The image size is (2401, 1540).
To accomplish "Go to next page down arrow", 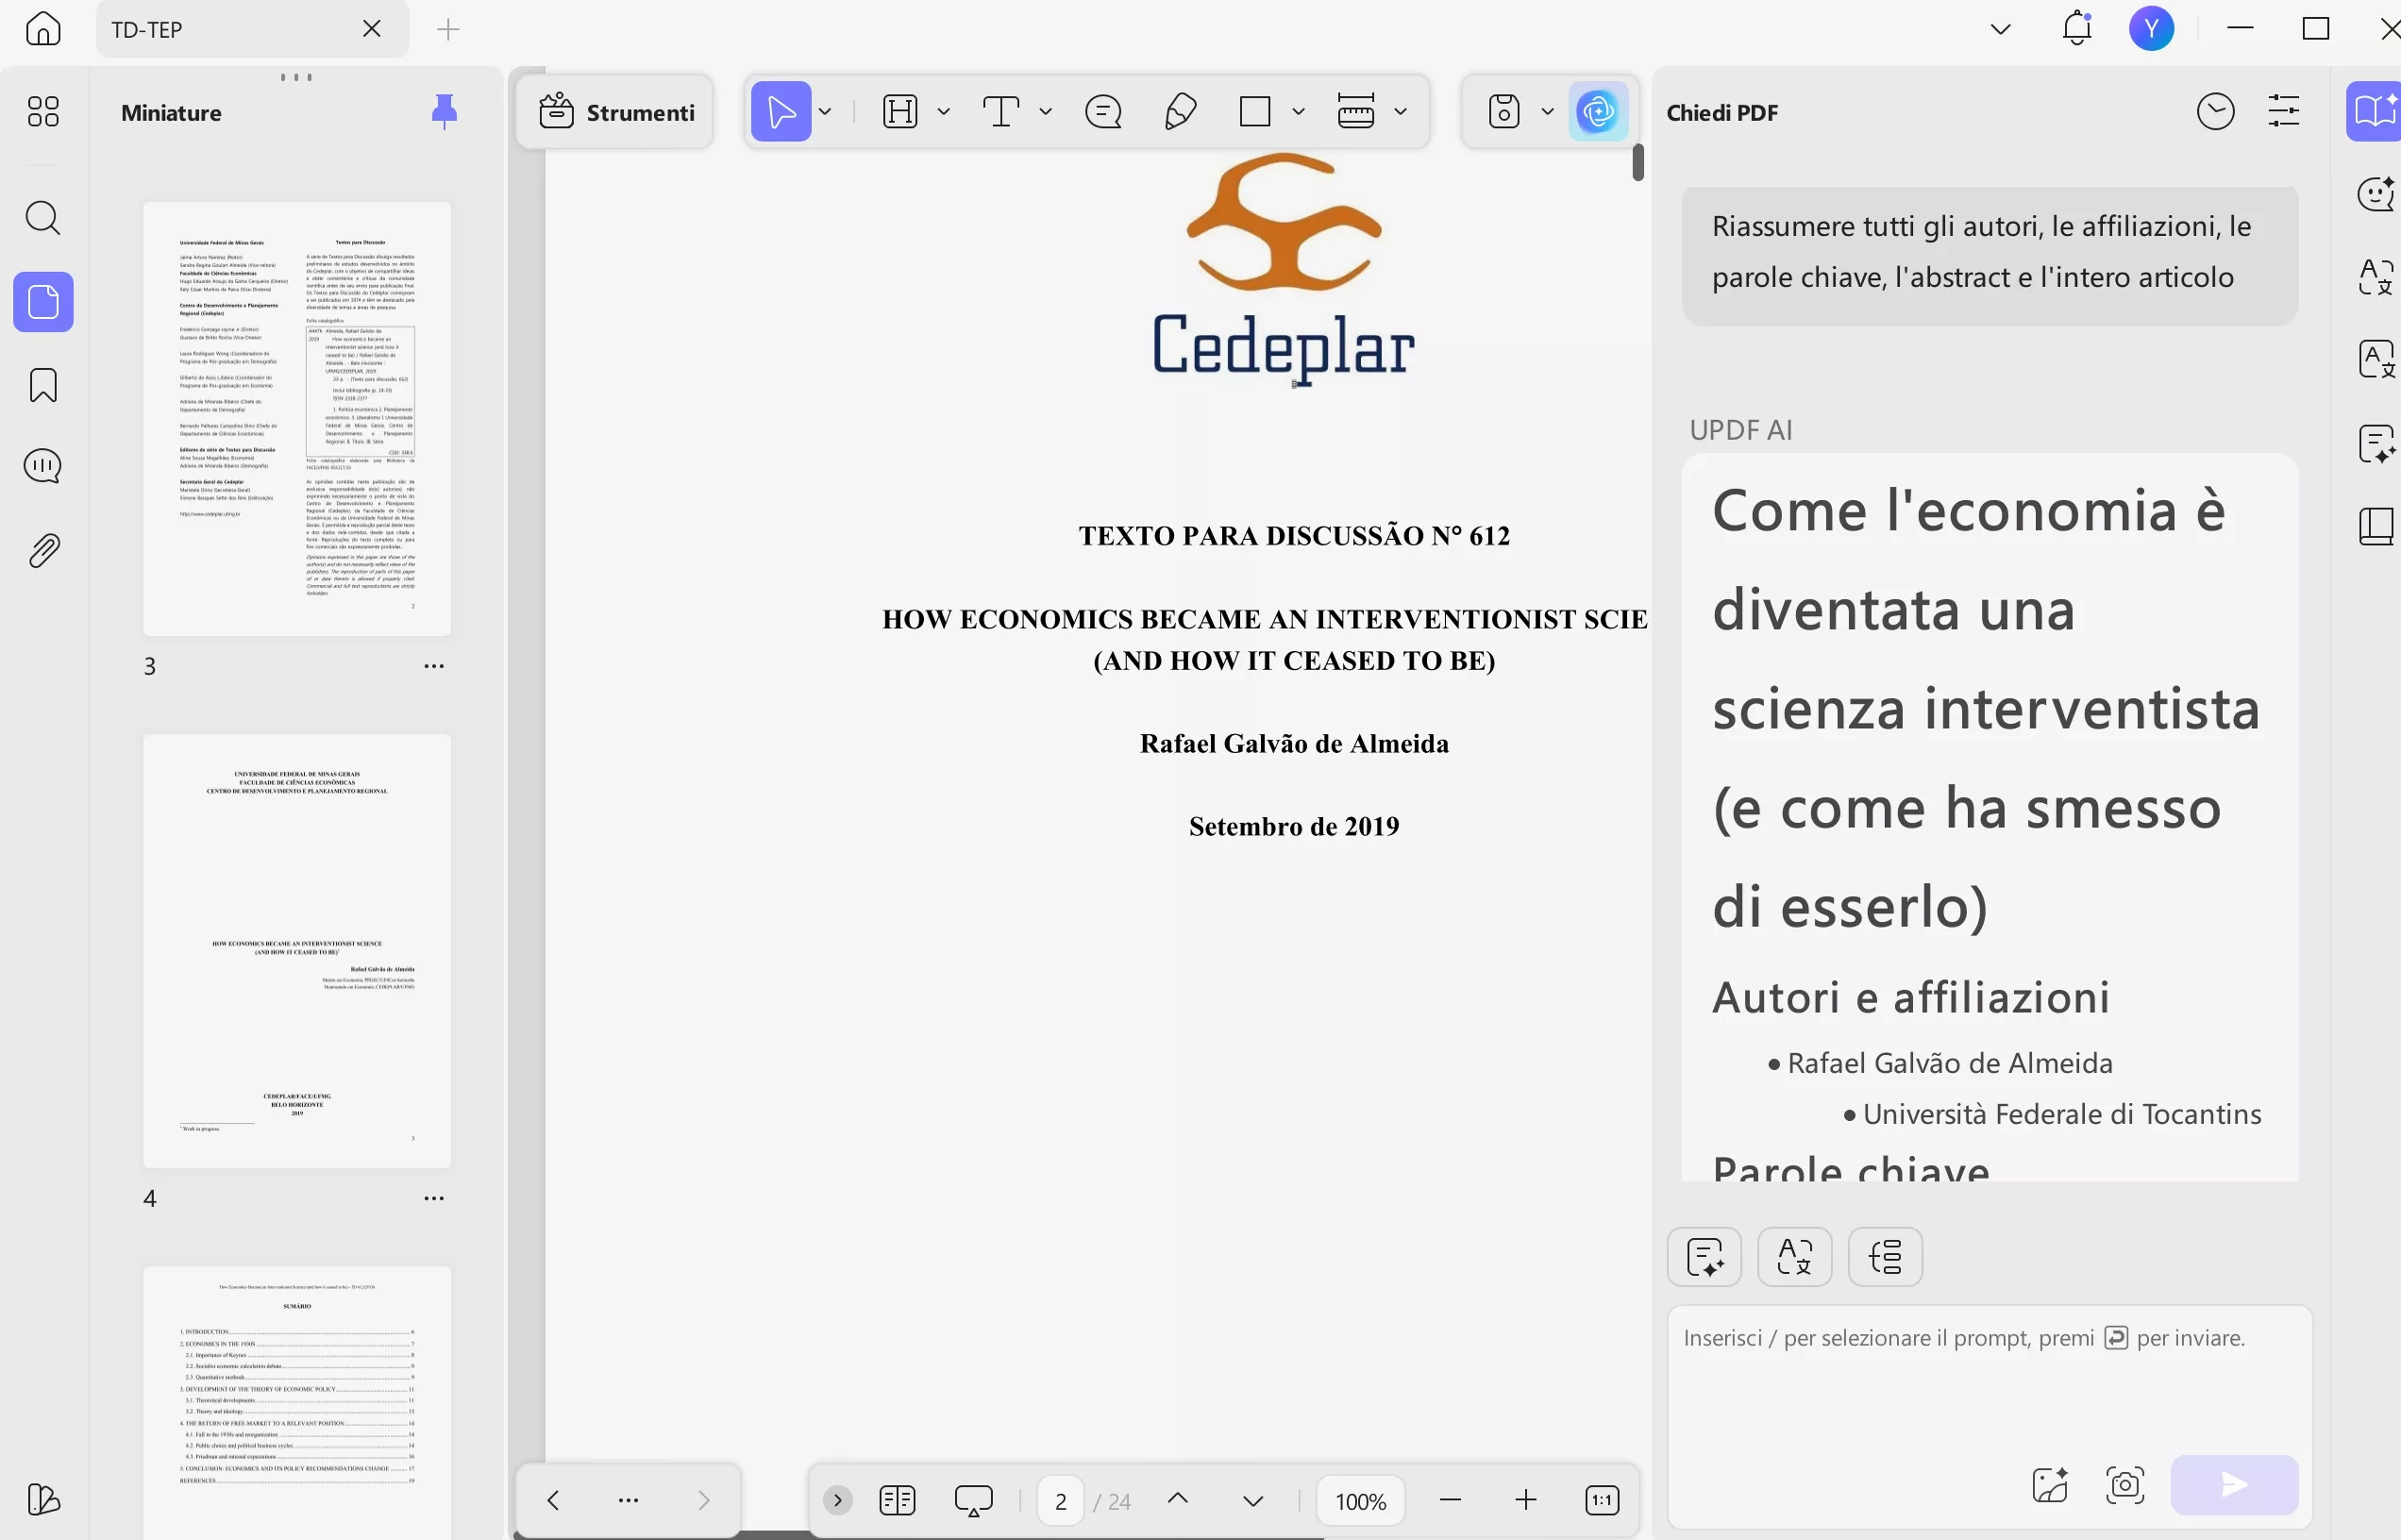I will coord(1253,1501).
